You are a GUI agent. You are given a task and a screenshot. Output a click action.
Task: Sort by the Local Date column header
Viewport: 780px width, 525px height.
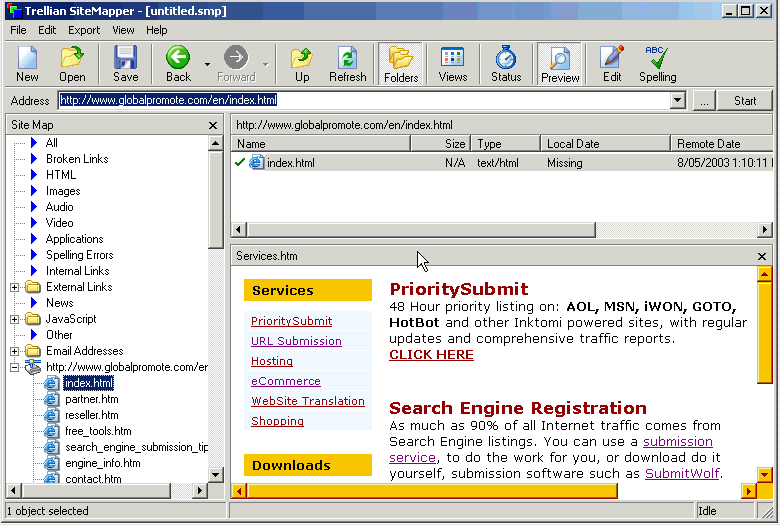(605, 144)
